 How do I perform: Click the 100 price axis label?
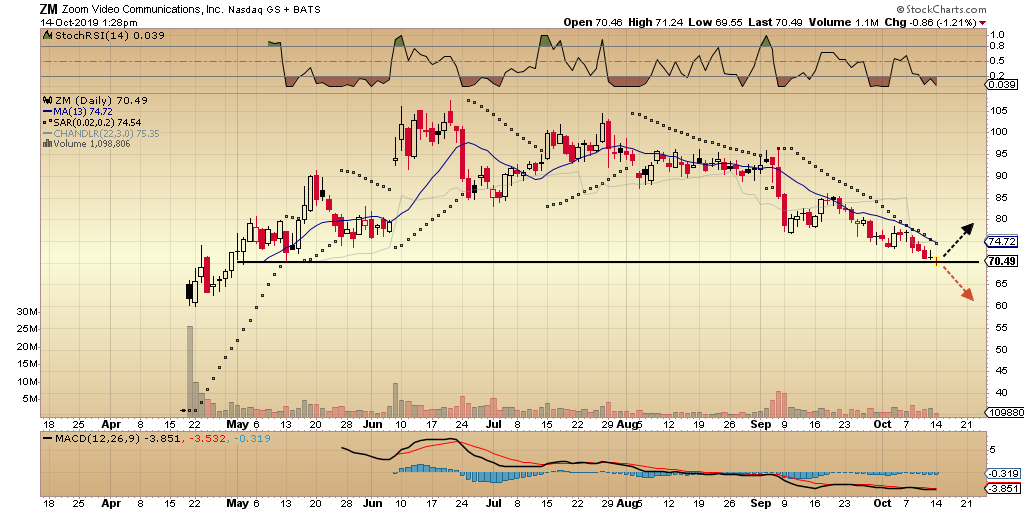click(x=998, y=131)
